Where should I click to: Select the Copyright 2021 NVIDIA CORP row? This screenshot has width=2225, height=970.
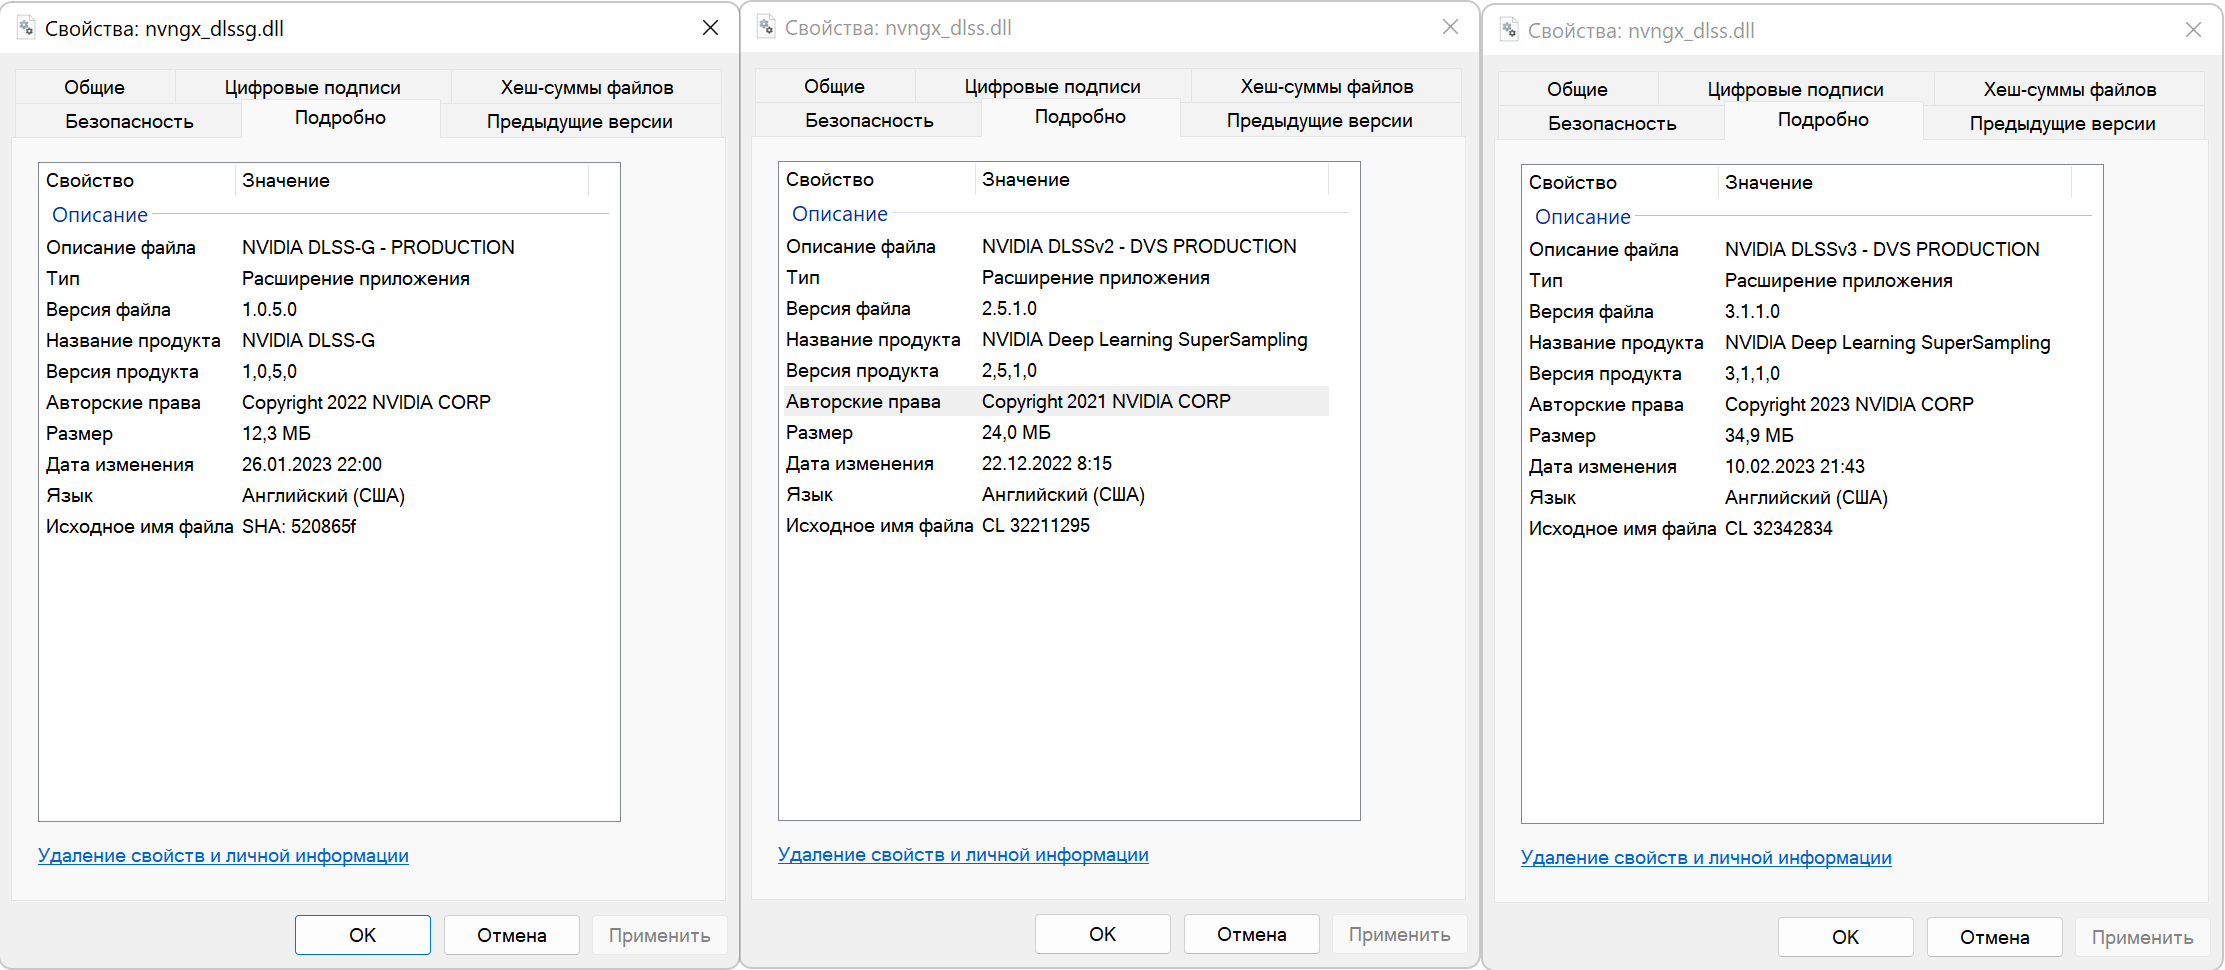(1105, 401)
